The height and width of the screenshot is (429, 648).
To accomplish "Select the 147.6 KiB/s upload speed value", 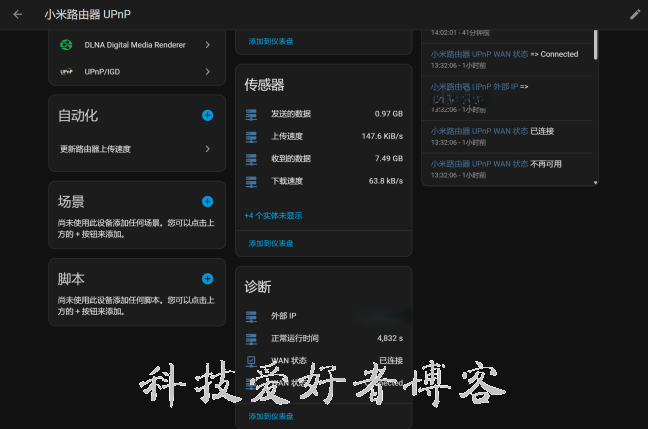I will pos(382,136).
